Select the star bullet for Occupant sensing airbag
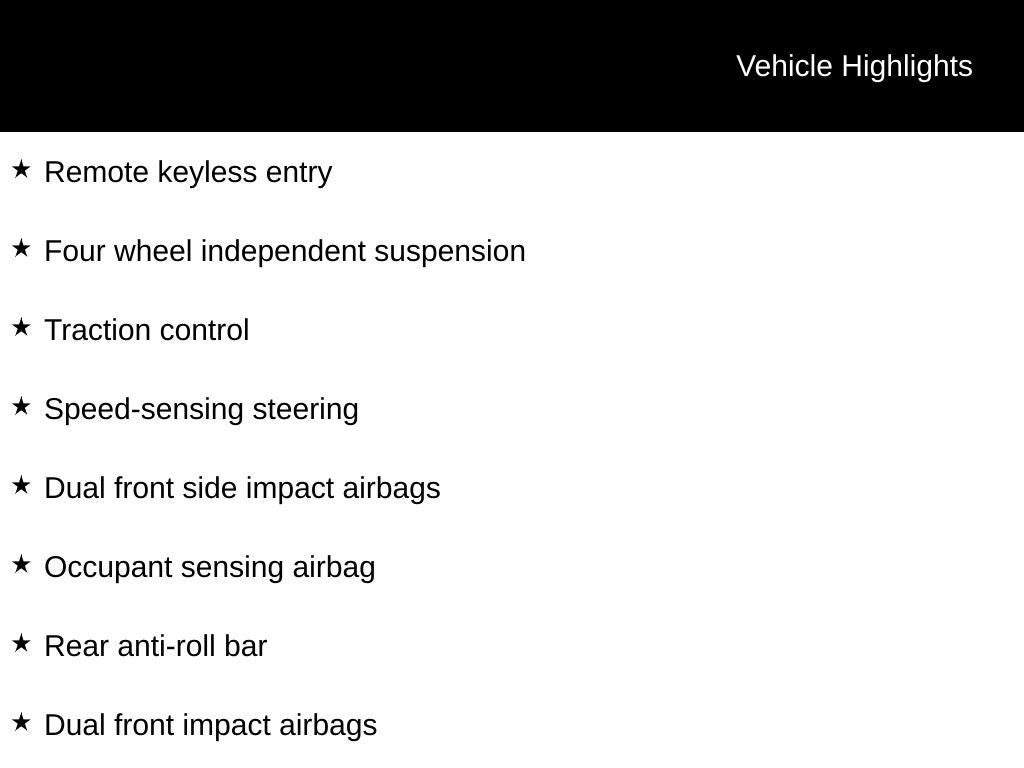This screenshot has width=1024, height=768. coord(21,565)
